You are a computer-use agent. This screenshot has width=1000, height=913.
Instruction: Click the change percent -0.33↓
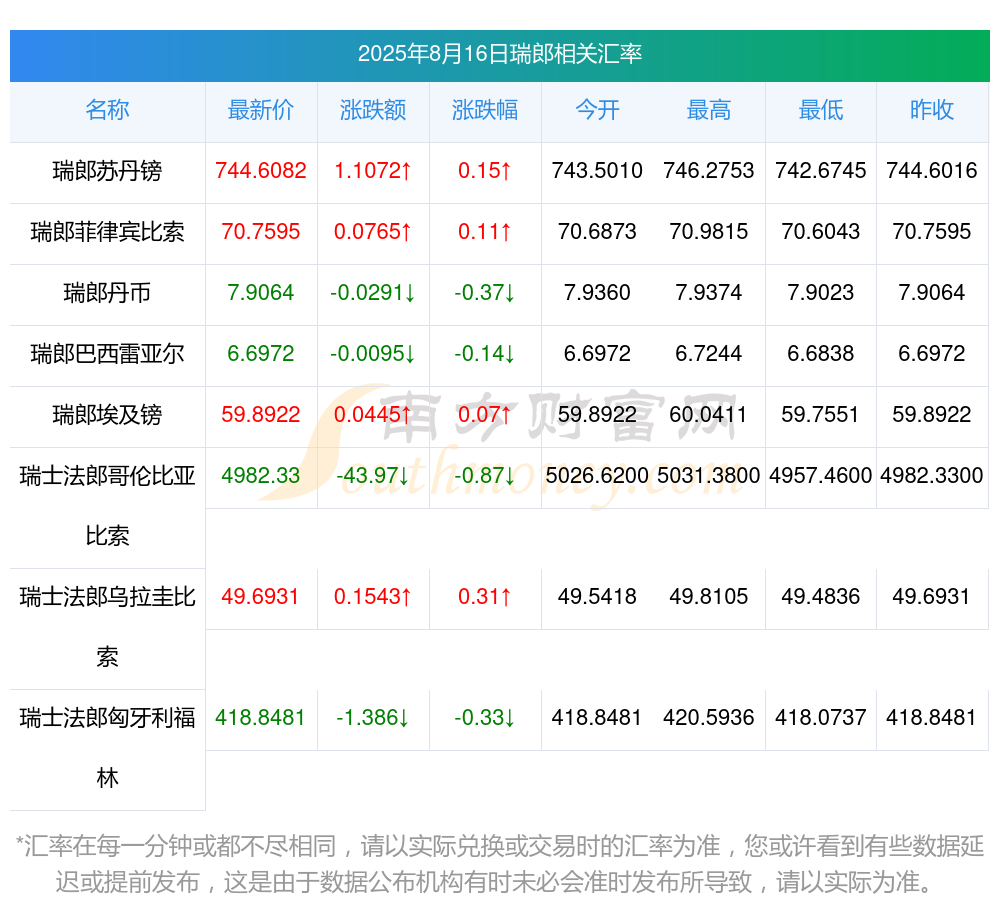point(485,718)
